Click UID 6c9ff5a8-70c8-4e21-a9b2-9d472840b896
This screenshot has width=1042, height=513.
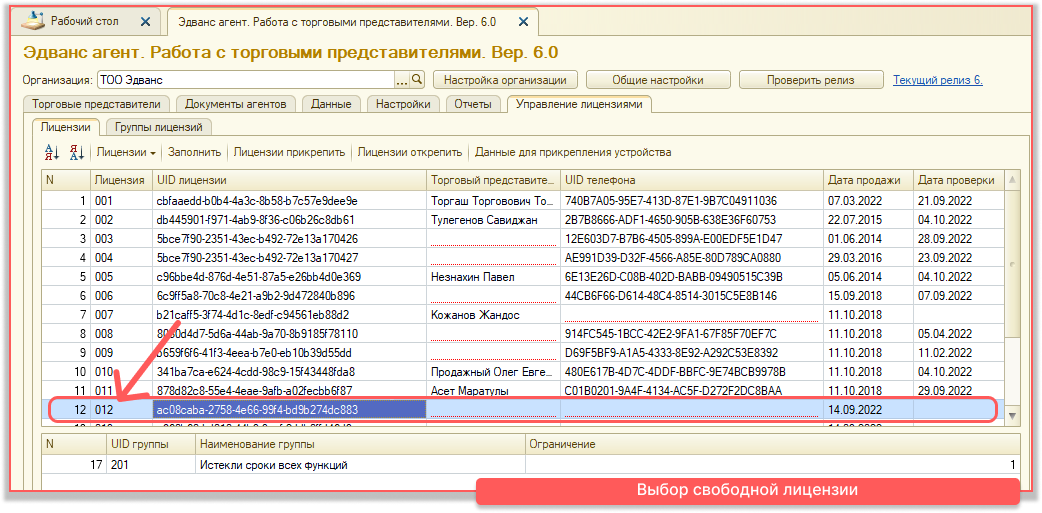tap(290, 296)
